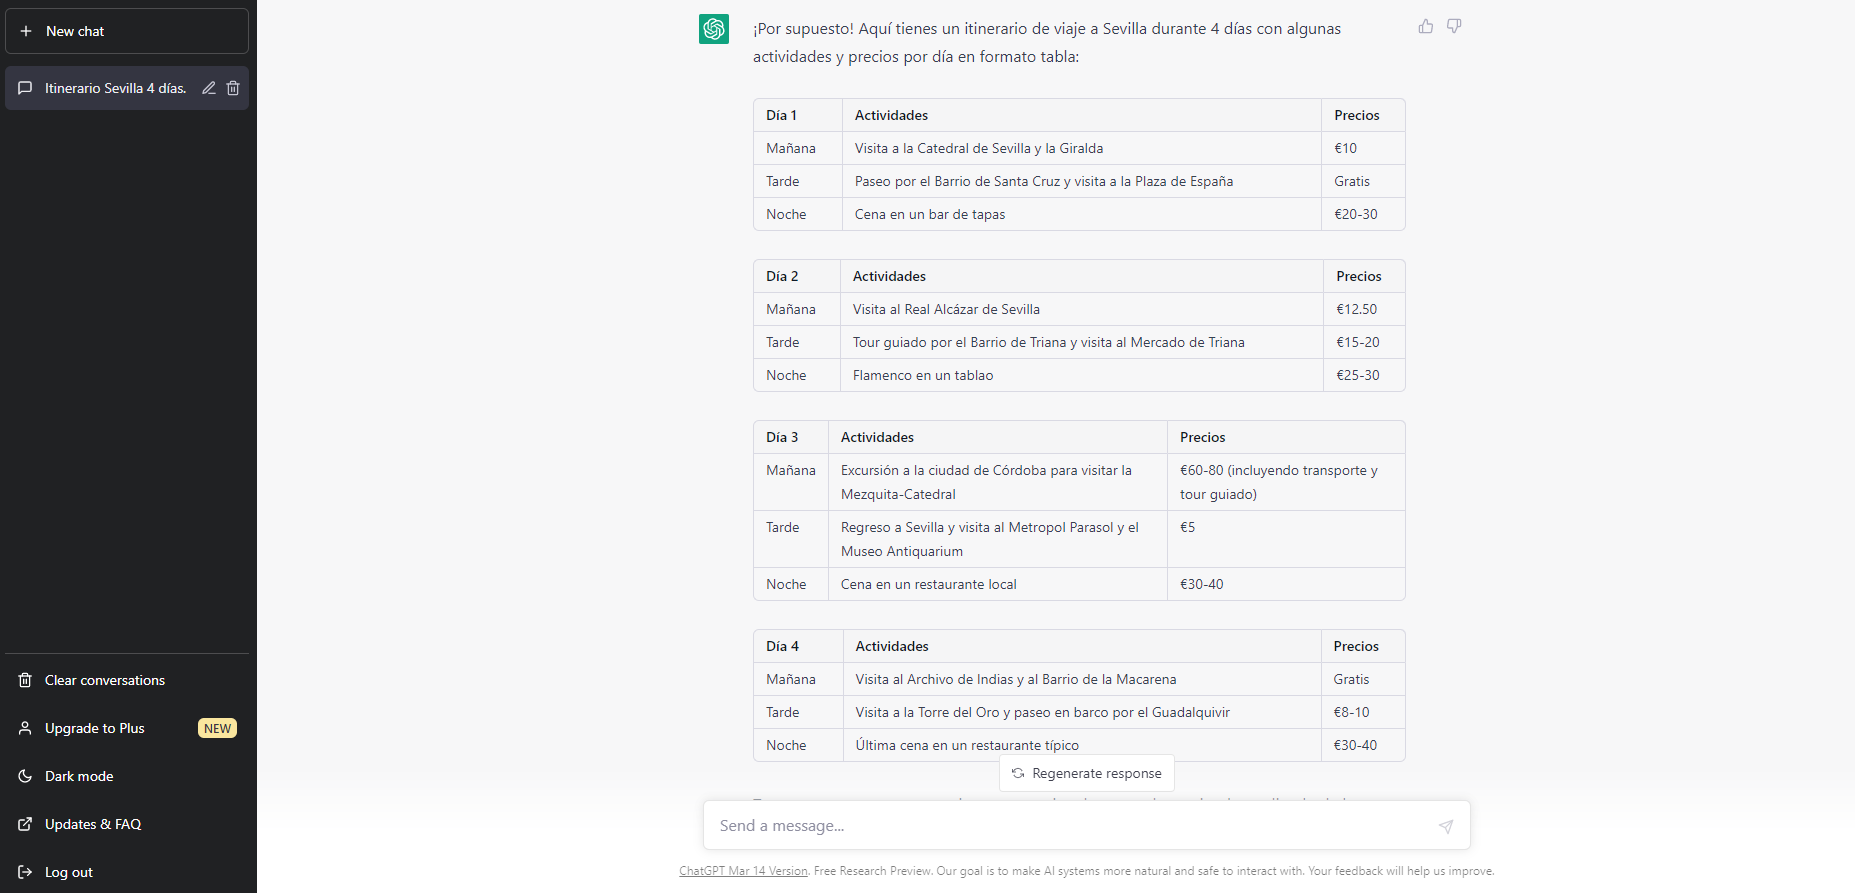This screenshot has width=1855, height=893.
Task: Click the Visita a la Catedral de Sevilla cell
Action: point(1082,148)
